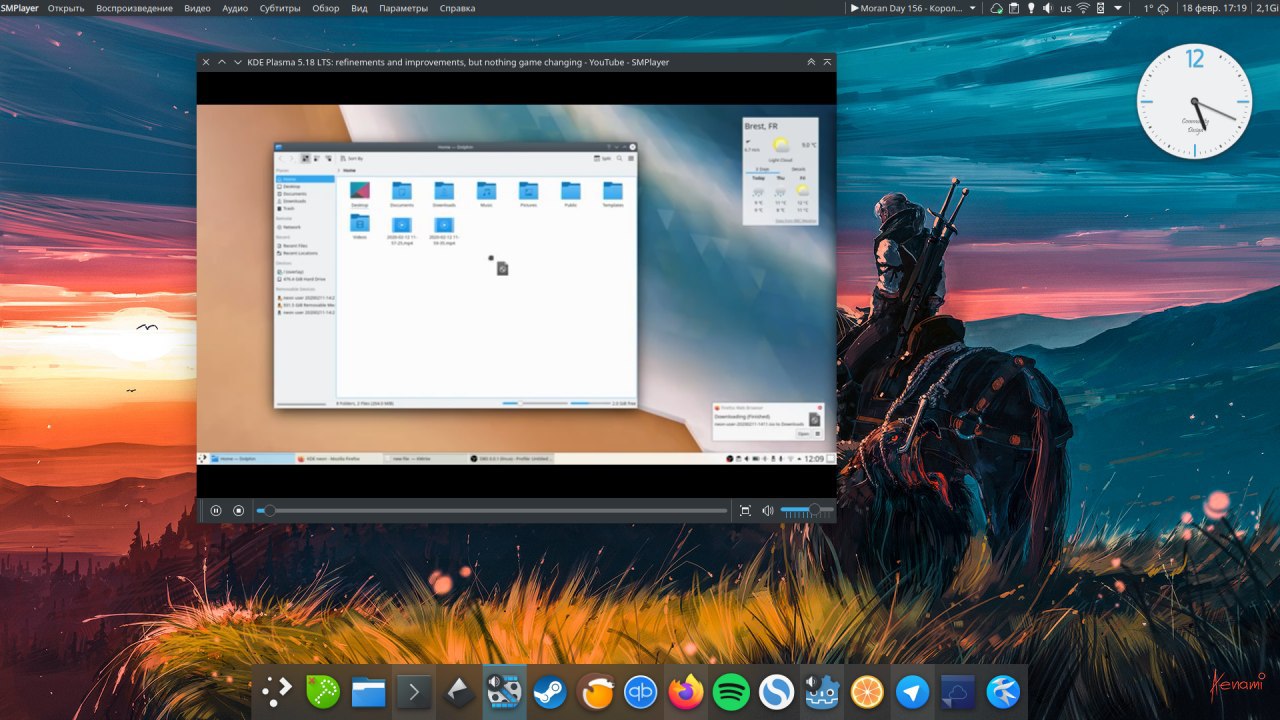Open the Видео menu
Screen dimensions: 1280x720
198,8
